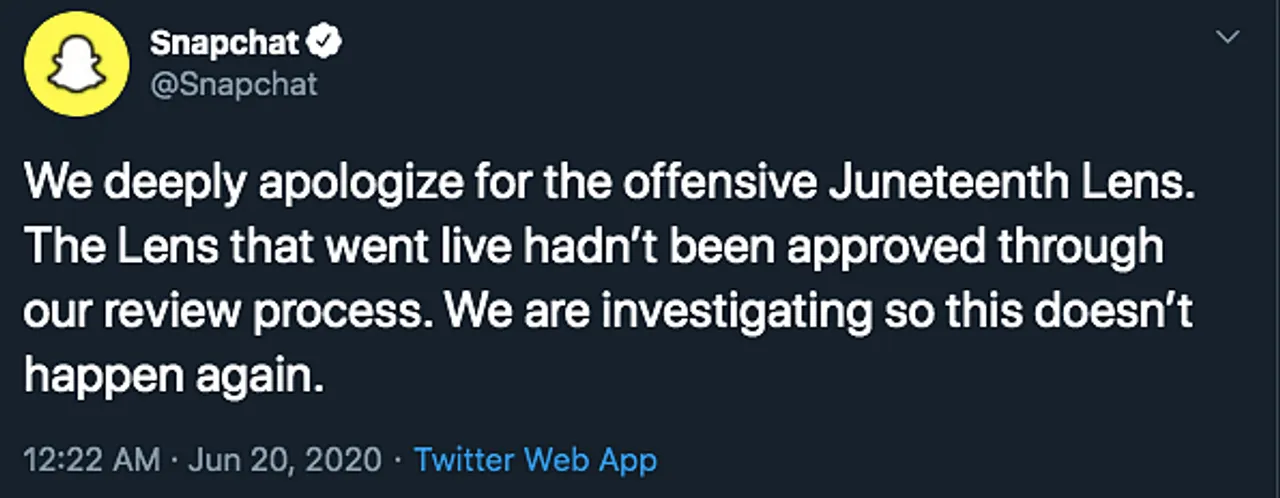Click the Jun 20, 2020 date
The width and height of the screenshot is (1280, 498).
click(284, 460)
